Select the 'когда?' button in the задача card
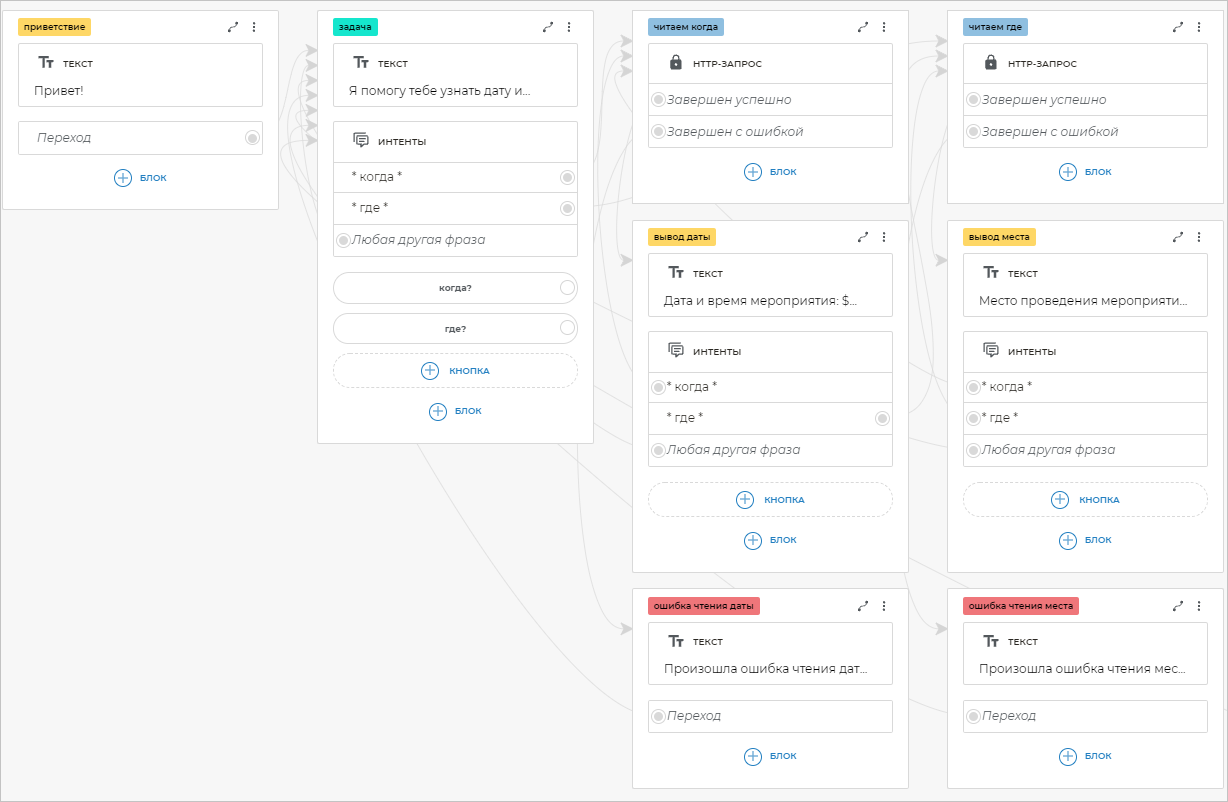Viewport: 1228px width, 802px height. click(455, 288)
